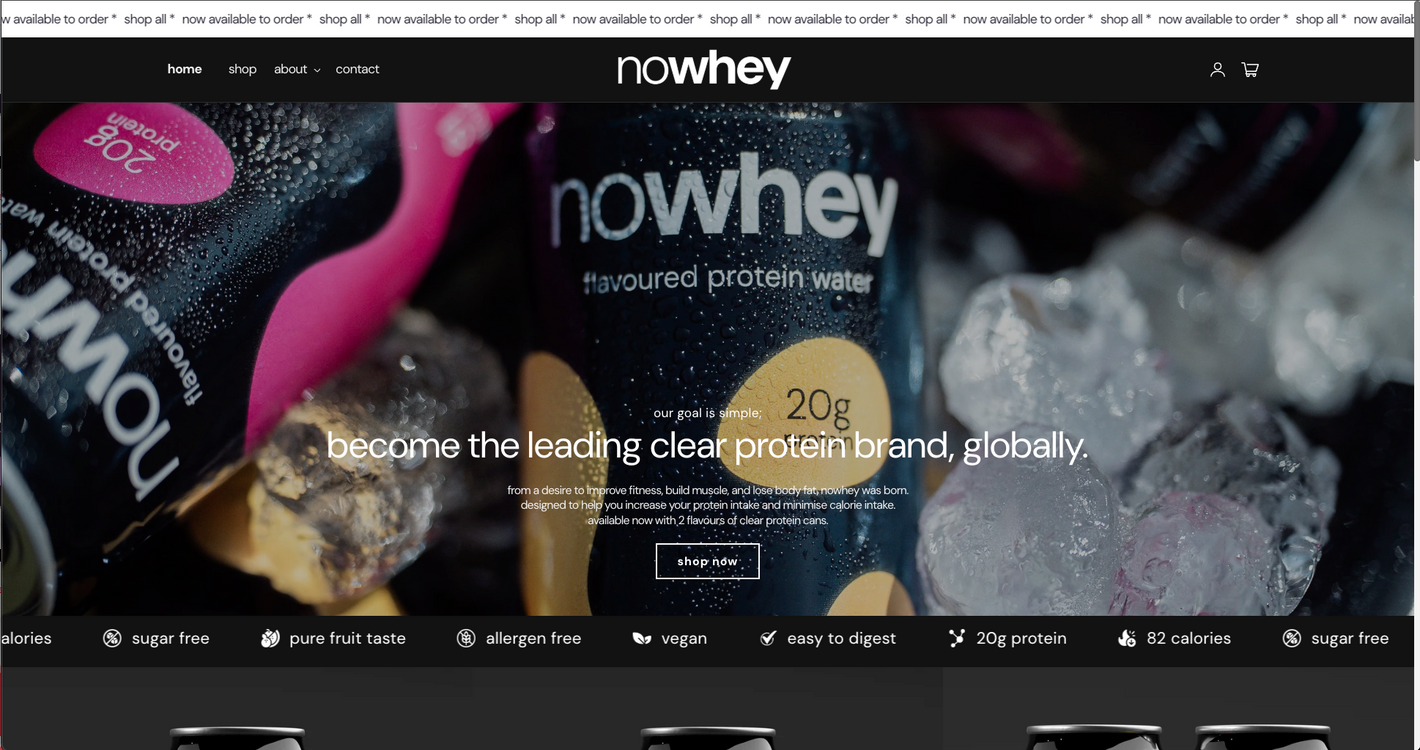Click the shop now button
The height and width of the screenshot is (750, 1420).
(x=707, y=561)
